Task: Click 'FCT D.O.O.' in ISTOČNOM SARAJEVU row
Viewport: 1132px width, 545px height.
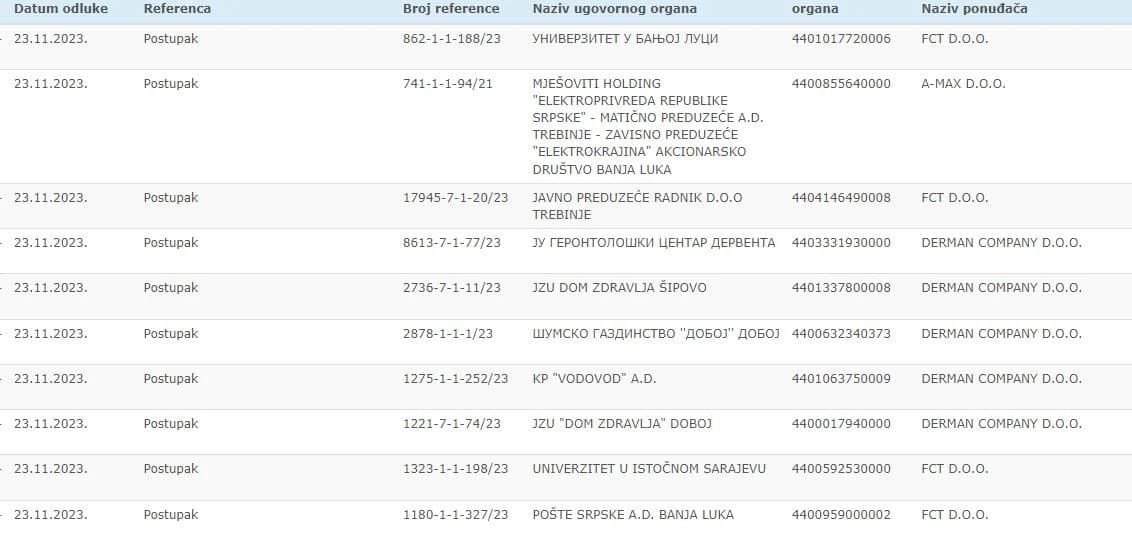Action: (x=954, y=468)
